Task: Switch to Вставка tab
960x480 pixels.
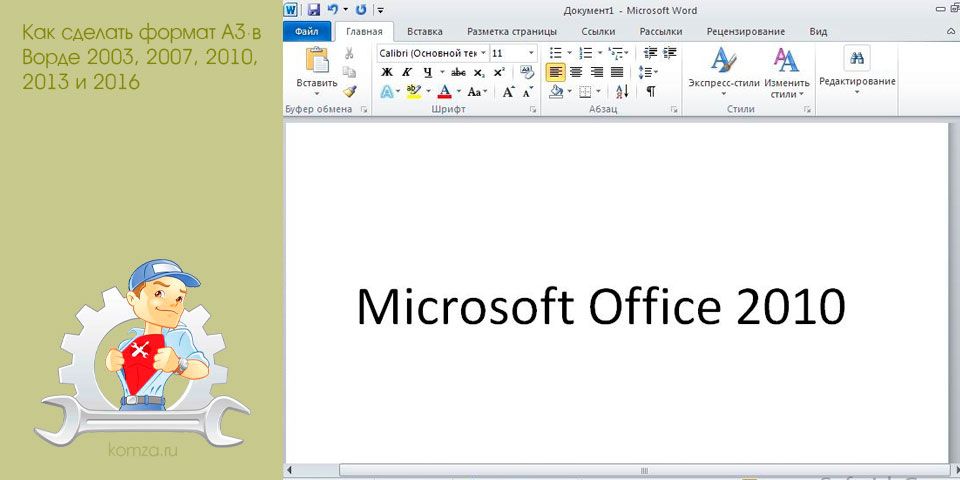Action: coord(425,31)
